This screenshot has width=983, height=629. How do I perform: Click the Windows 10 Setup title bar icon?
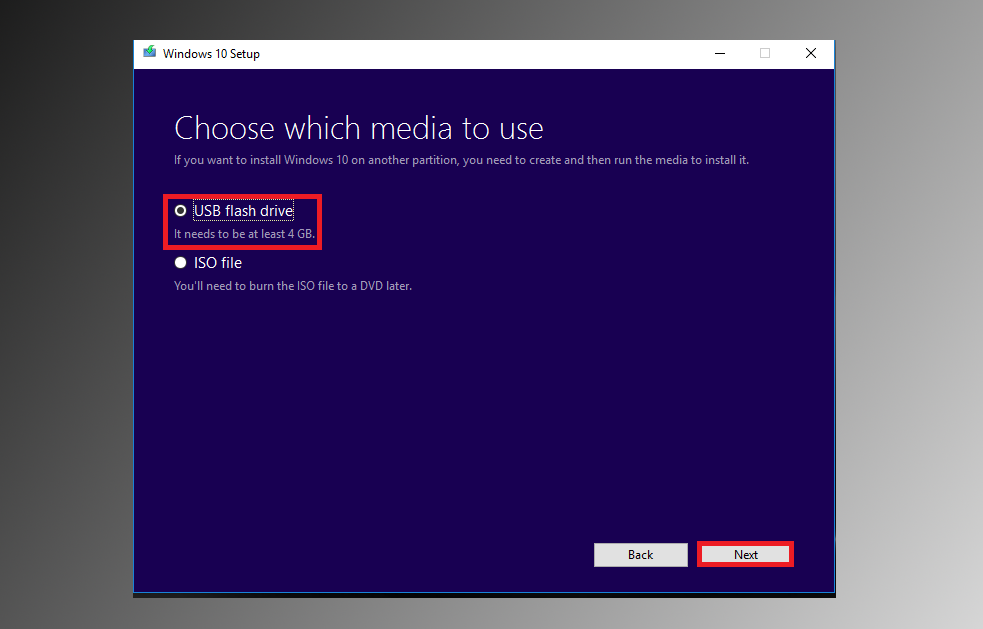(x=149, y=53)
